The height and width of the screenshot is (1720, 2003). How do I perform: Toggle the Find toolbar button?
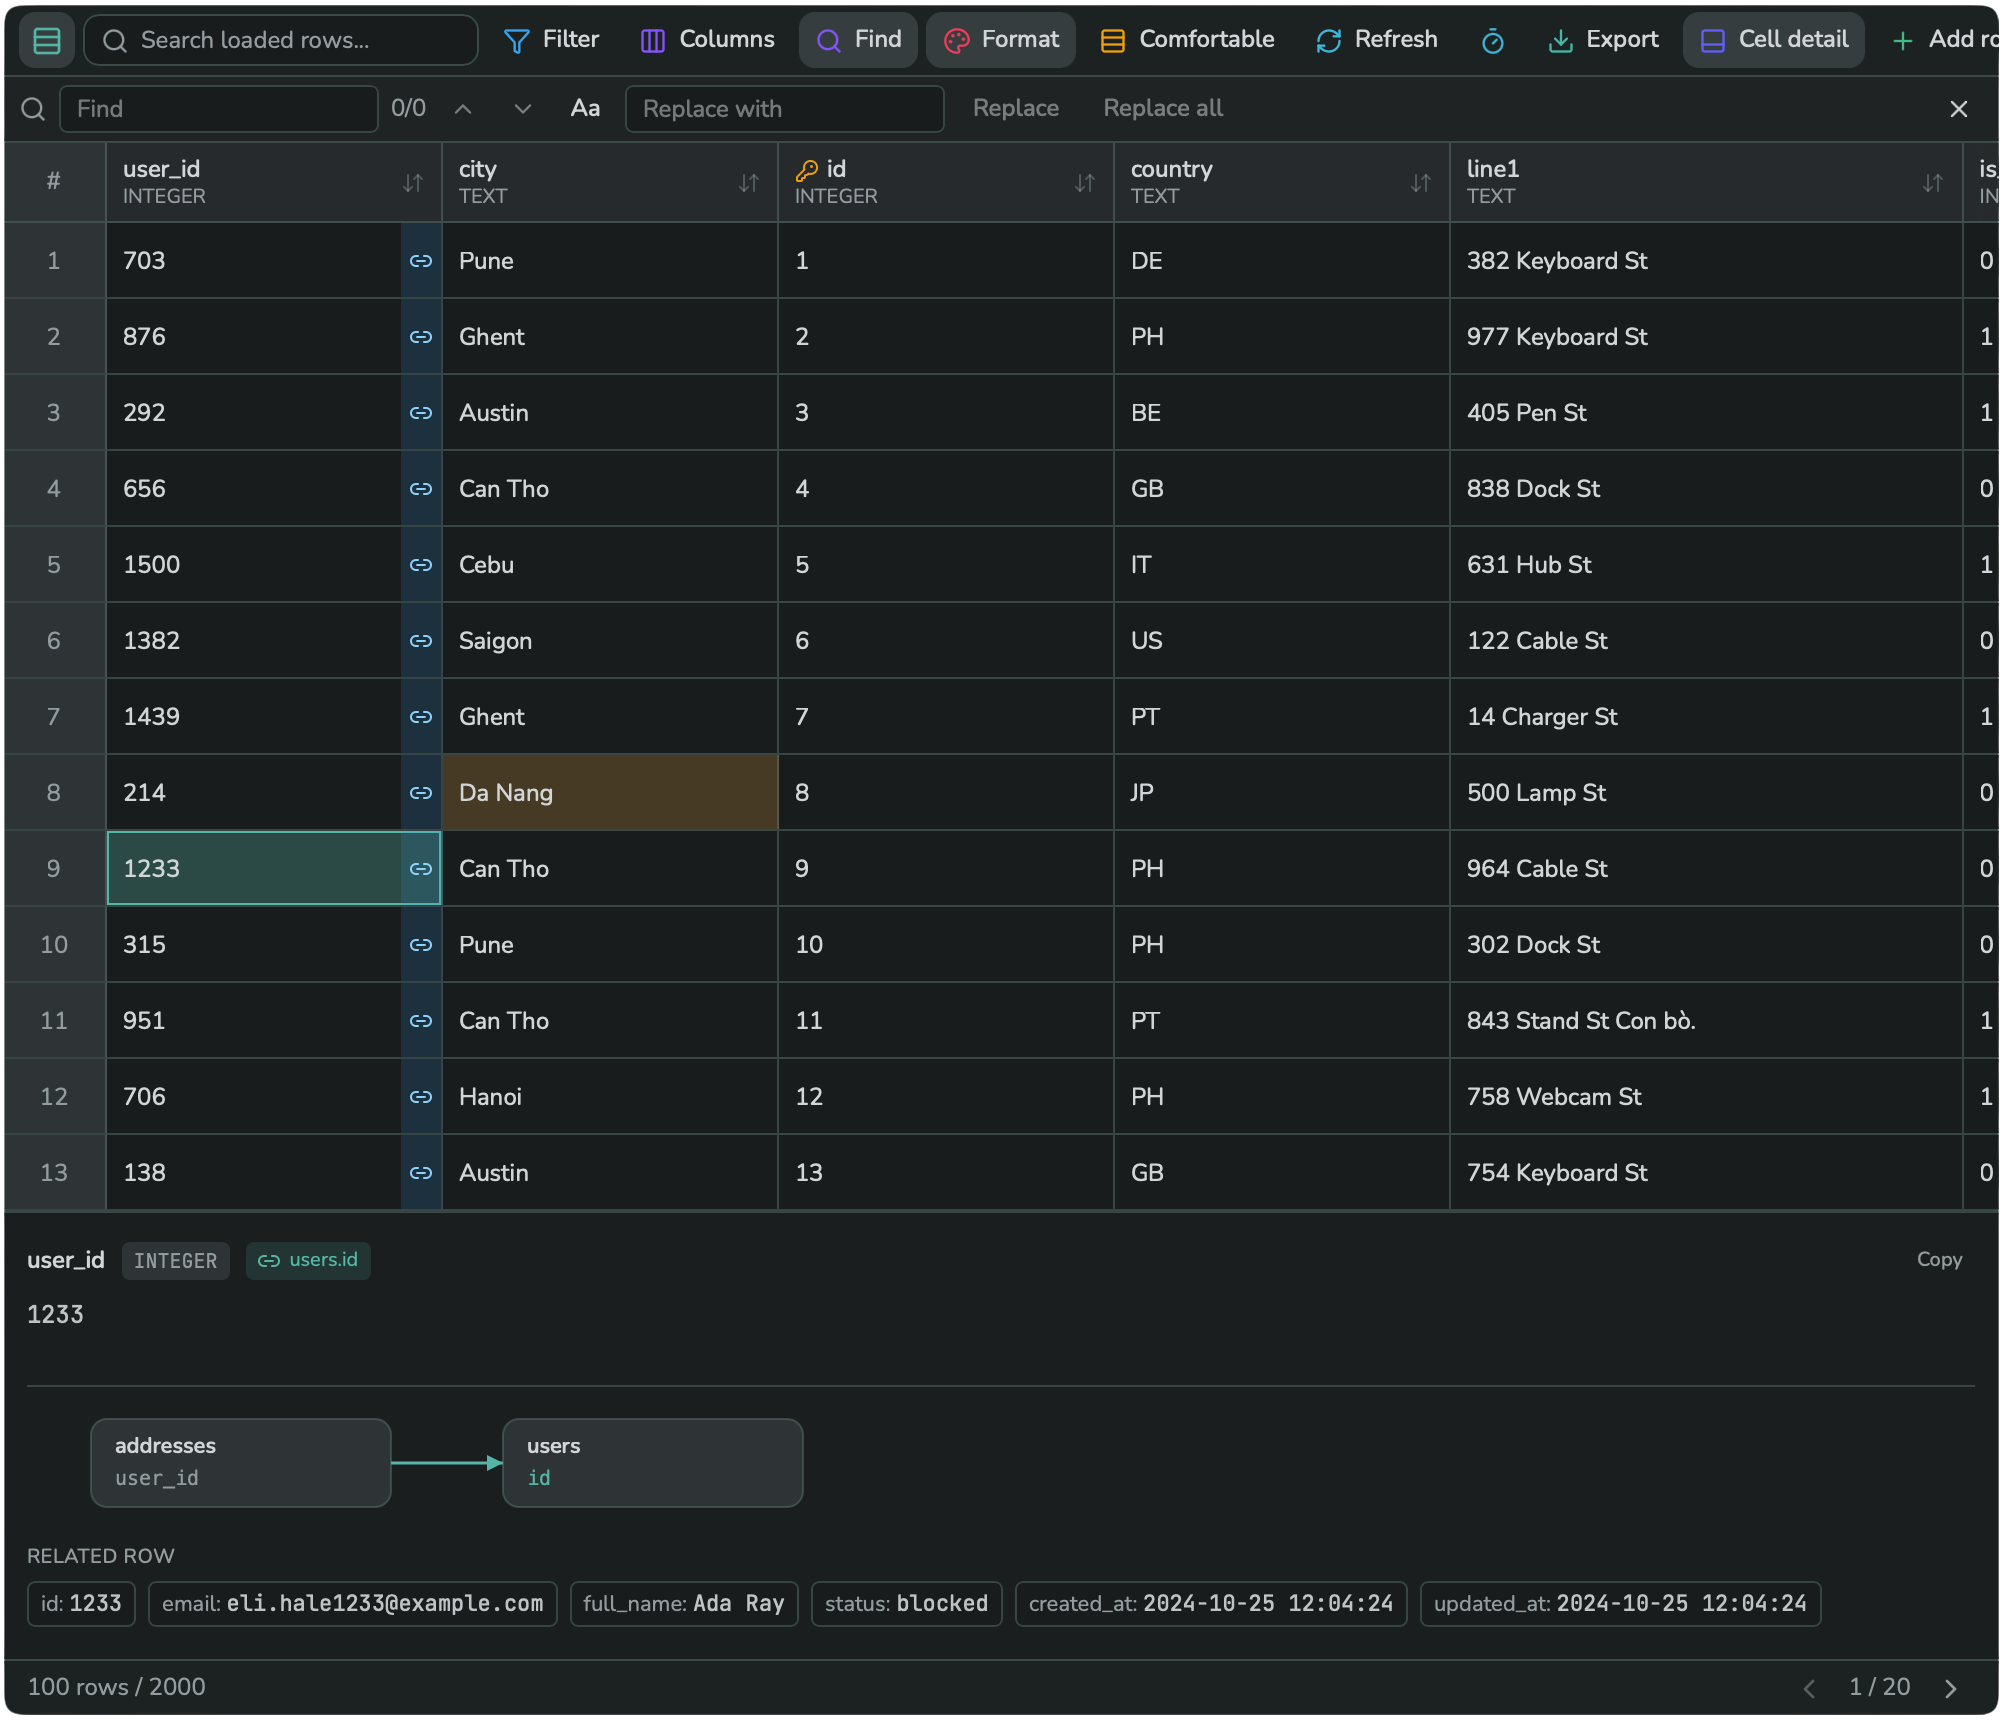pos(858,40)
